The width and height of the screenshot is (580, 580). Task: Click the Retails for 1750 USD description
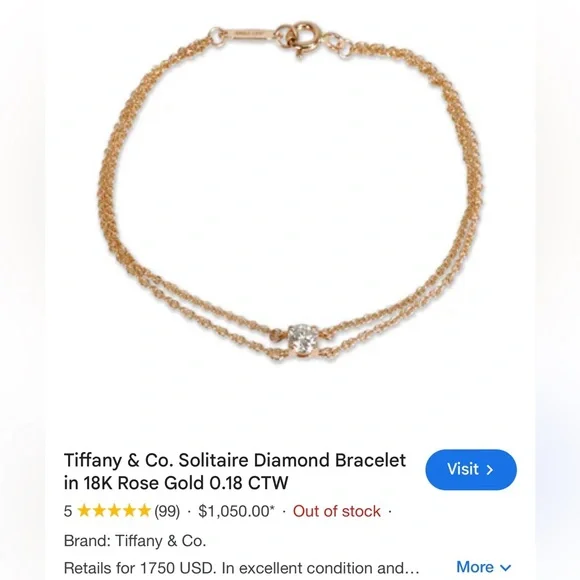(242, 567)
